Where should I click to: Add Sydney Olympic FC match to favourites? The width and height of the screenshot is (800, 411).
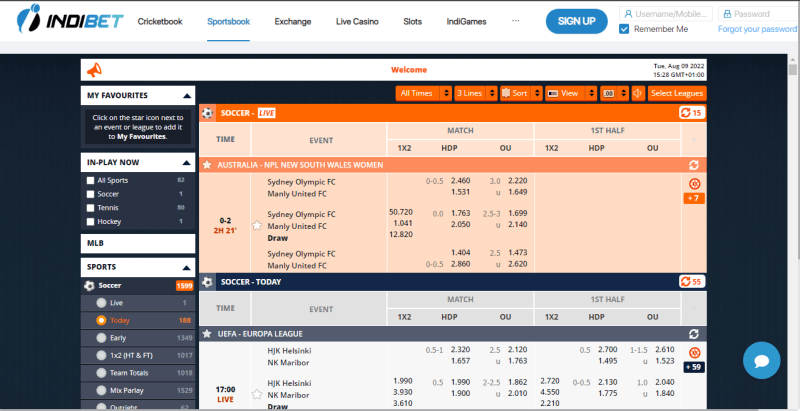tap(257, 225)
